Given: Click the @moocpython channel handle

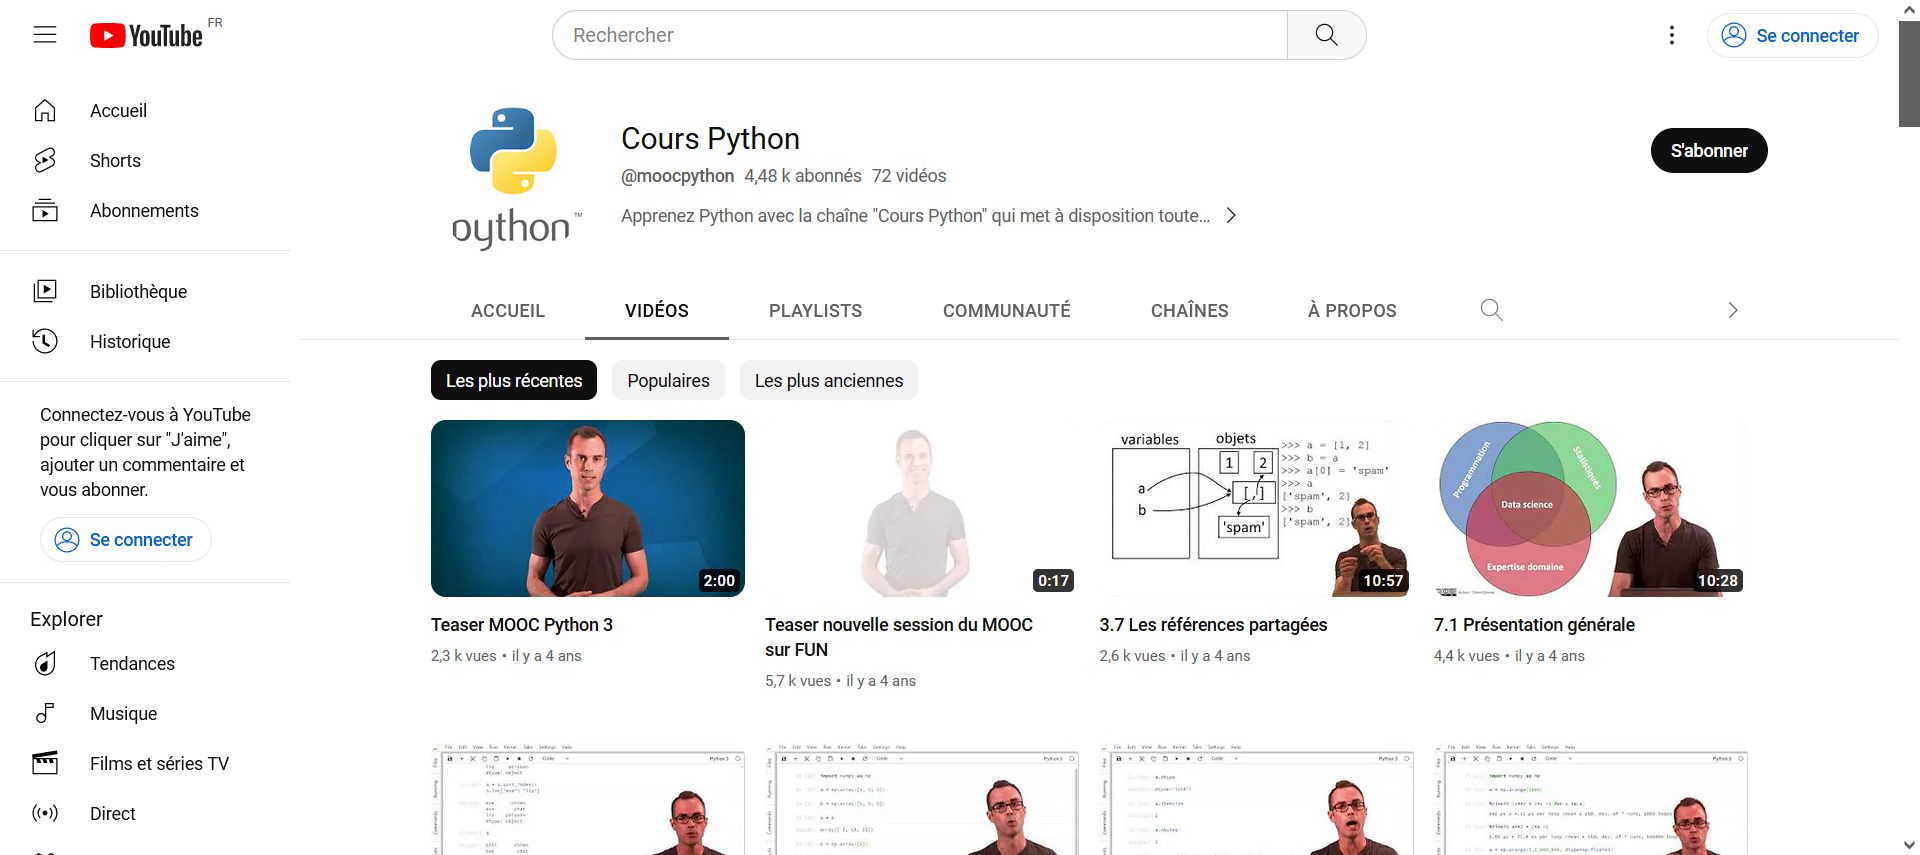Looking at the screenshot, I should pyautogui.click(x=677, y=176).
